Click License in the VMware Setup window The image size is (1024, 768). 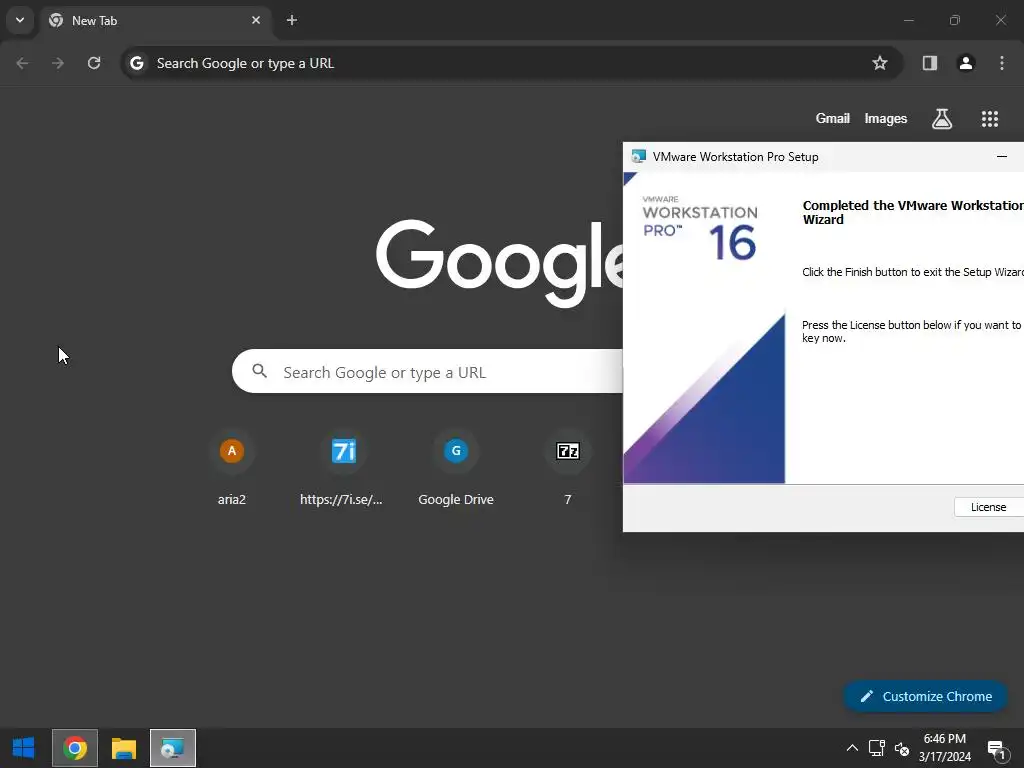click(988, 507)
